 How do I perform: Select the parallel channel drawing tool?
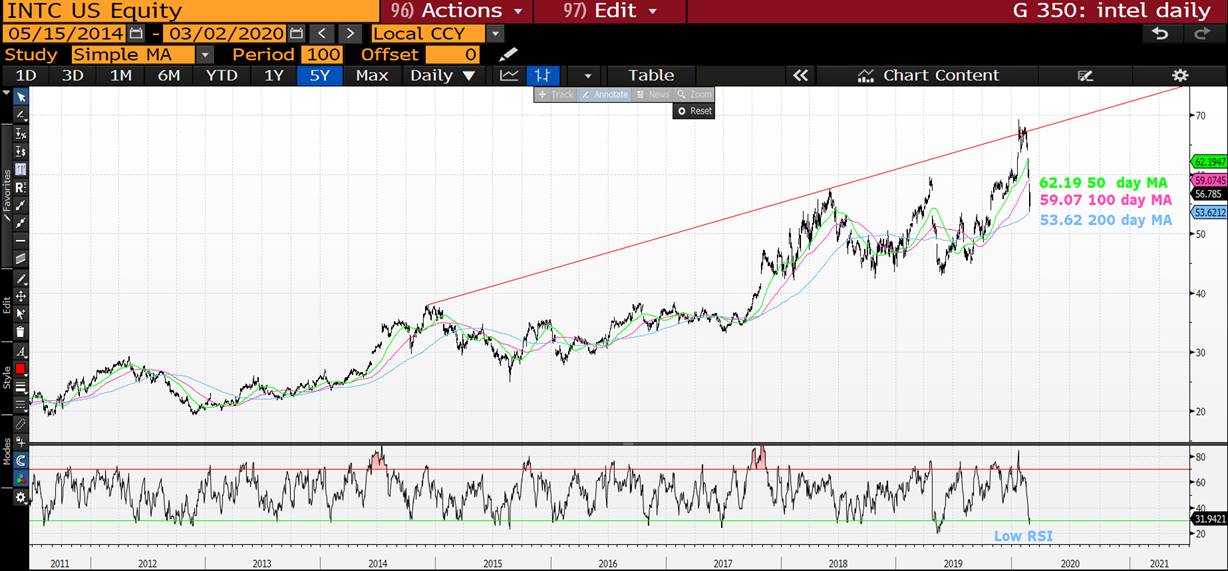pyautogui.click(x=20, y=259)
